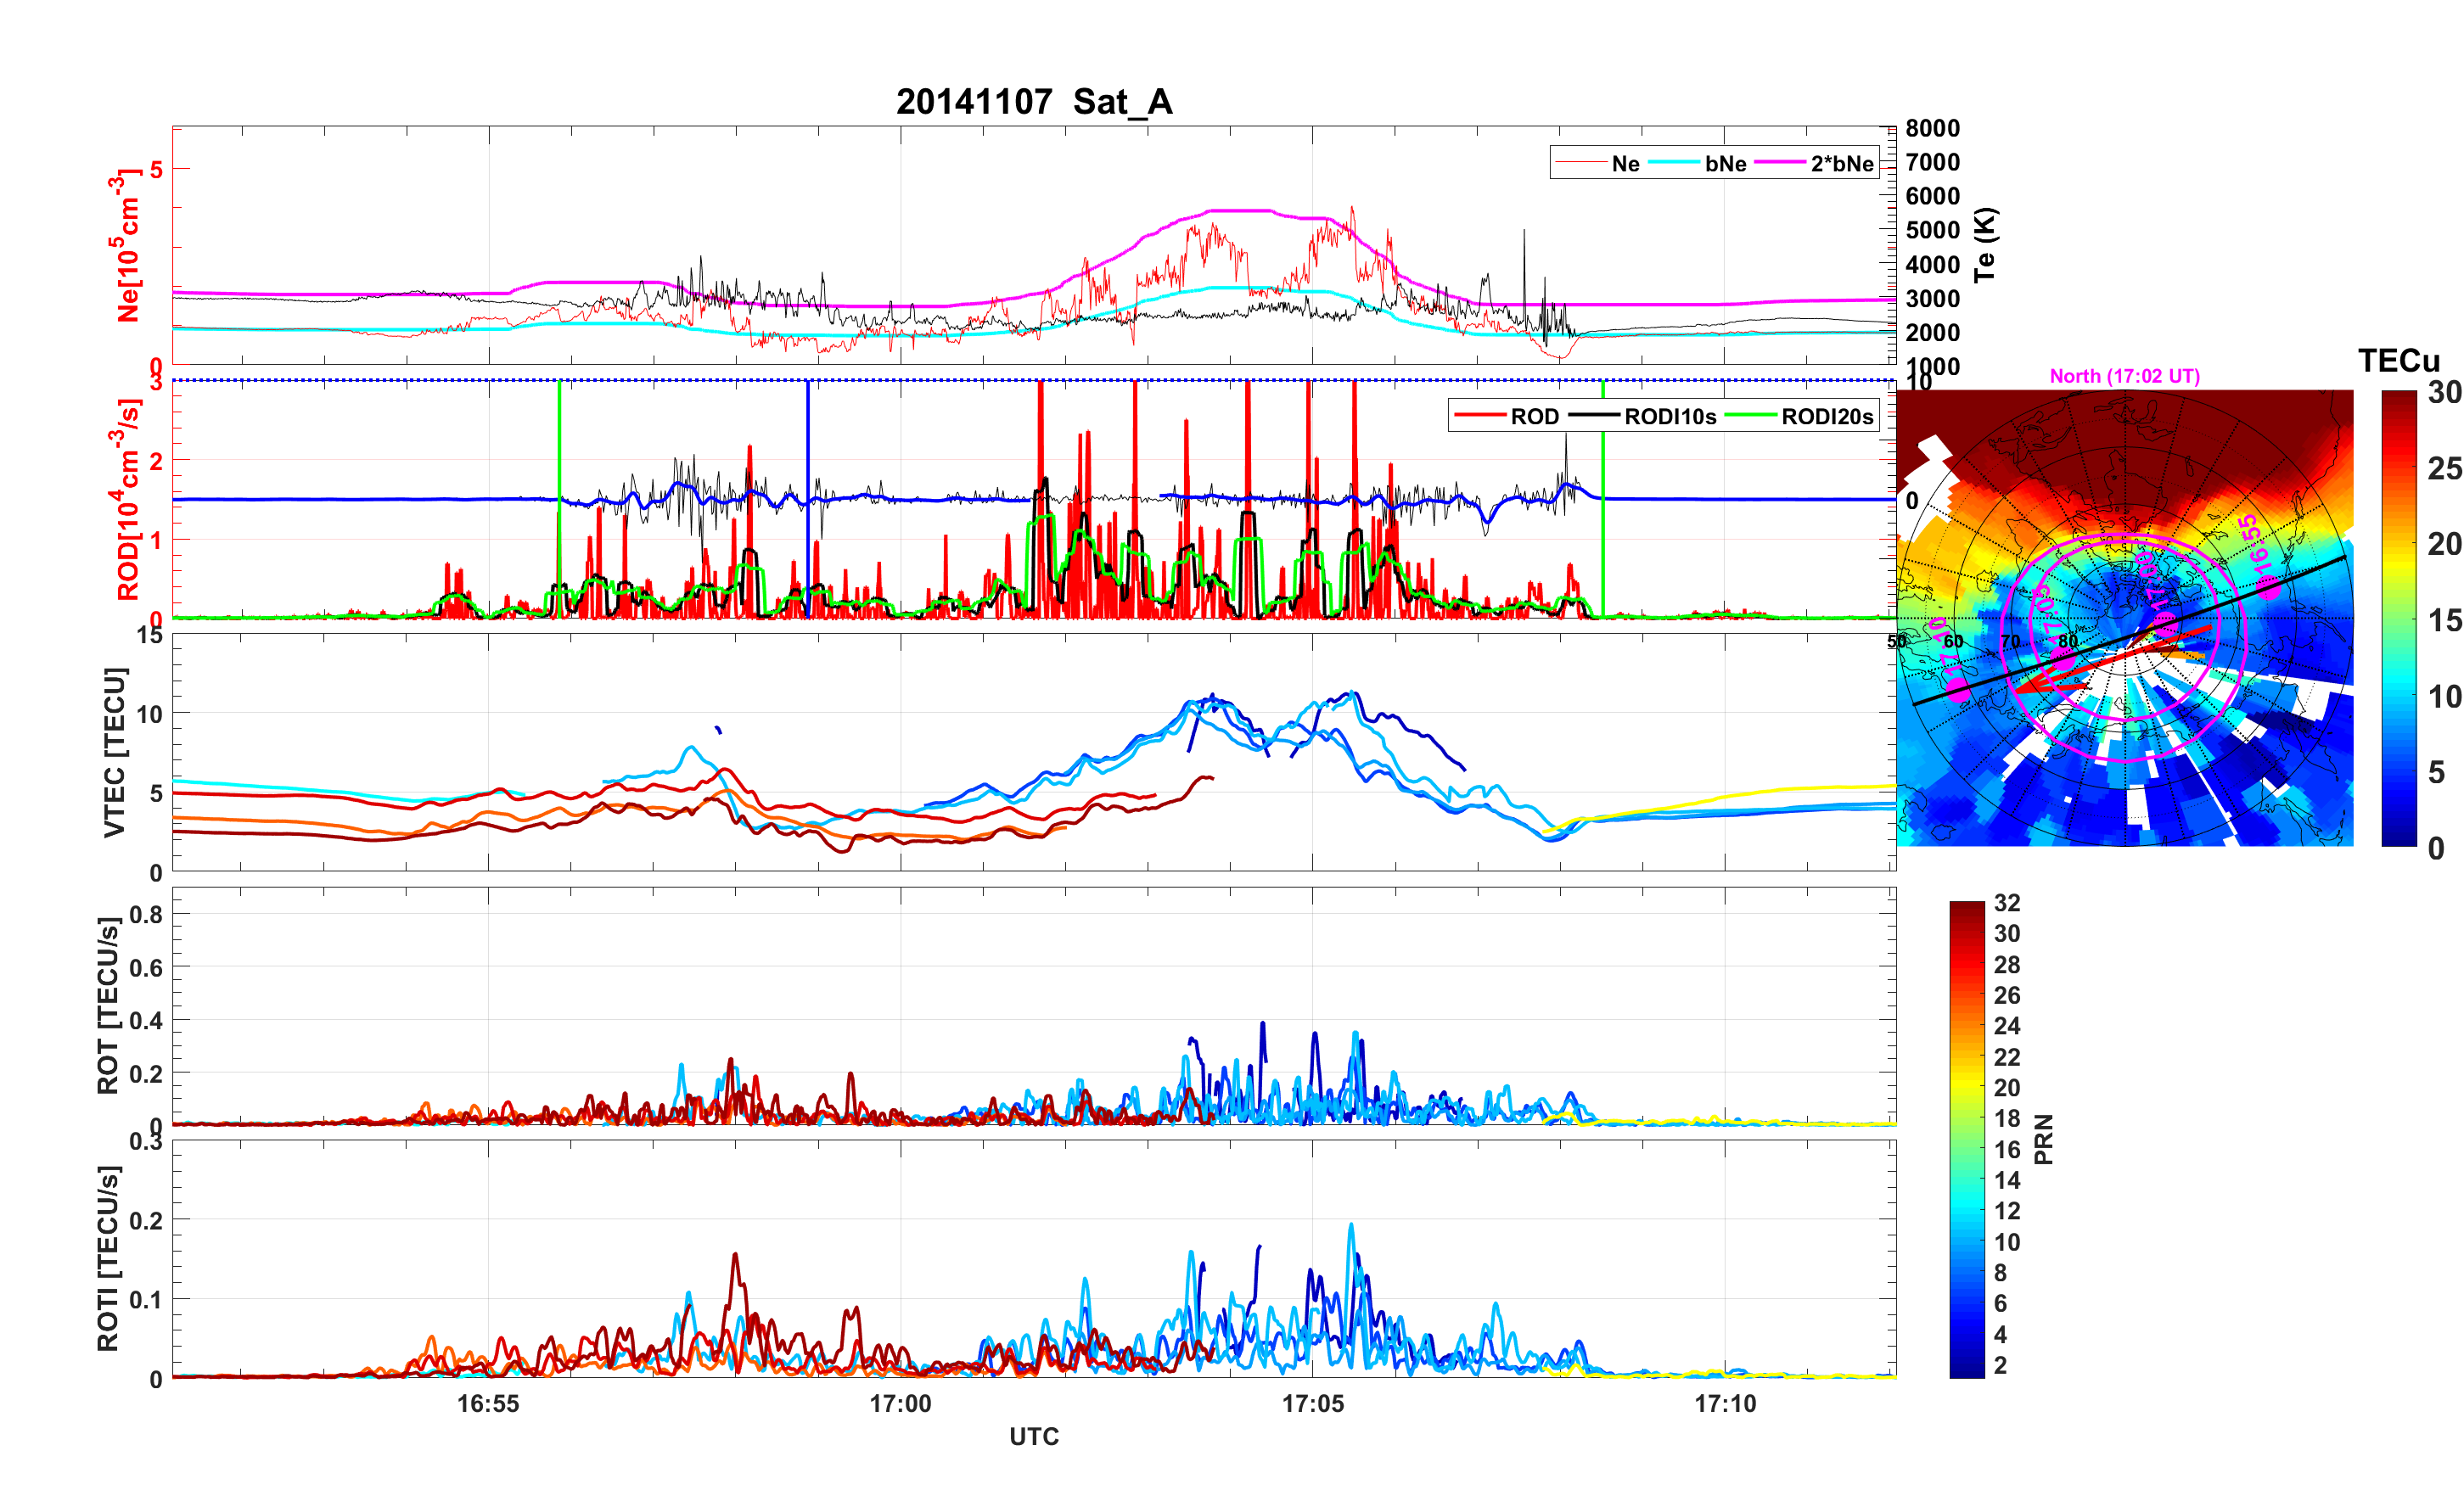Click the 17:05 tick on UTC axis
This screenshot has height=1490, width=2464.
[1312, 1404]
